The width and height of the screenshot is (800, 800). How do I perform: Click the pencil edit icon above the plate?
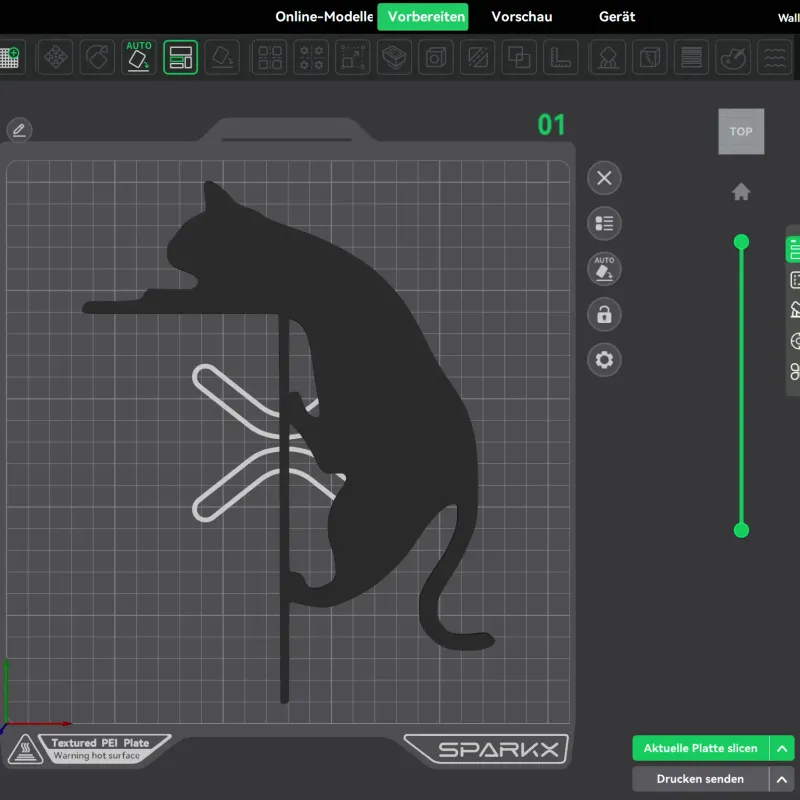(19, 130)
